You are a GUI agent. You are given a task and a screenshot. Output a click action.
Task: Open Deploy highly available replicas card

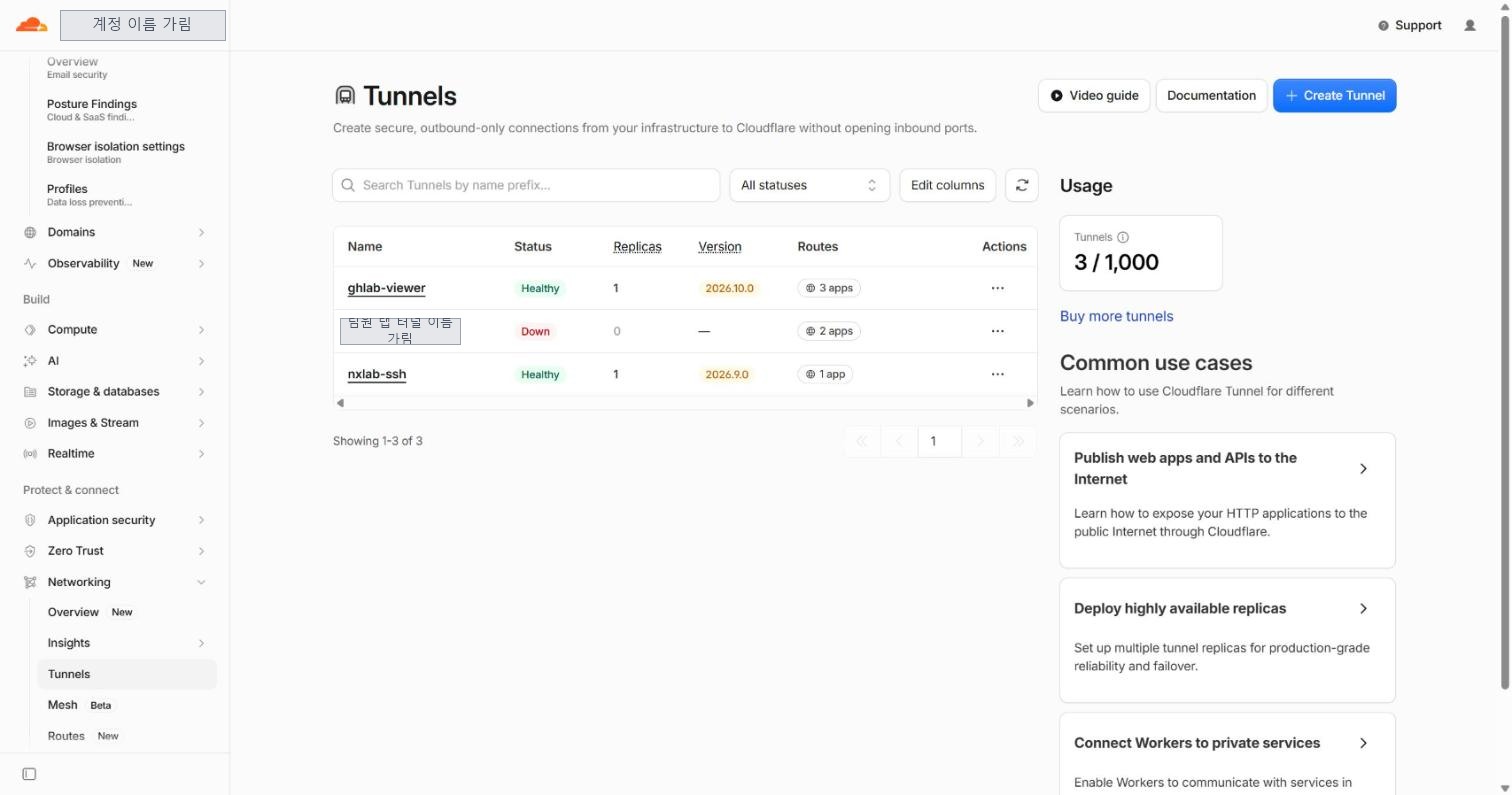point(1227,640)
